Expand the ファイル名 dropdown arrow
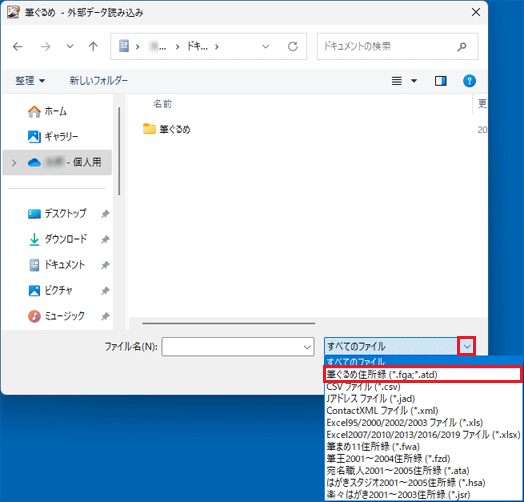 tap(307, 347)
